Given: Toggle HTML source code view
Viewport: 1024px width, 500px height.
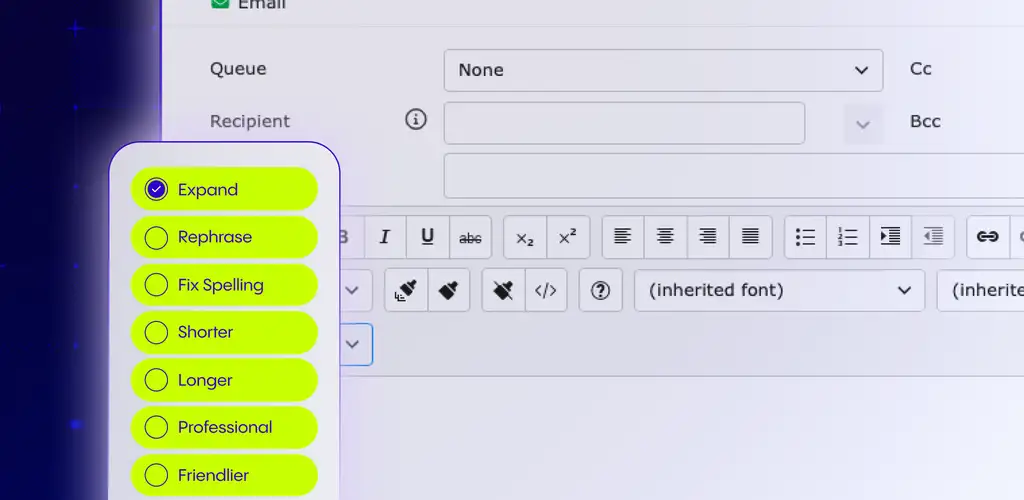Looking at the screenshot, I should click(545, 291).
